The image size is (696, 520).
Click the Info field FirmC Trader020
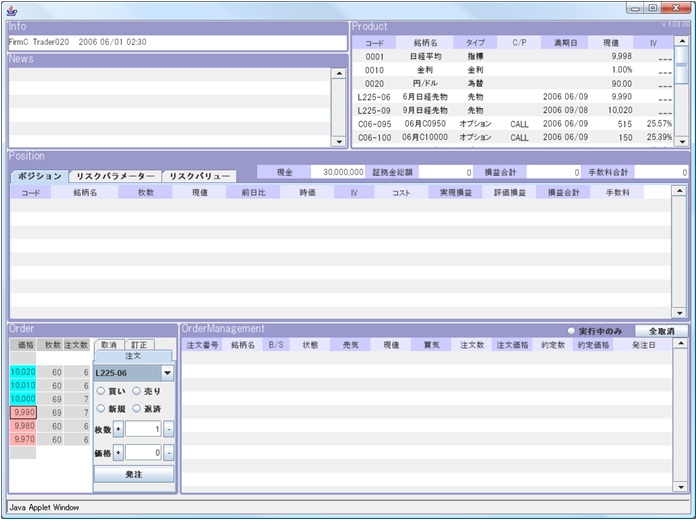click(178, 42)
